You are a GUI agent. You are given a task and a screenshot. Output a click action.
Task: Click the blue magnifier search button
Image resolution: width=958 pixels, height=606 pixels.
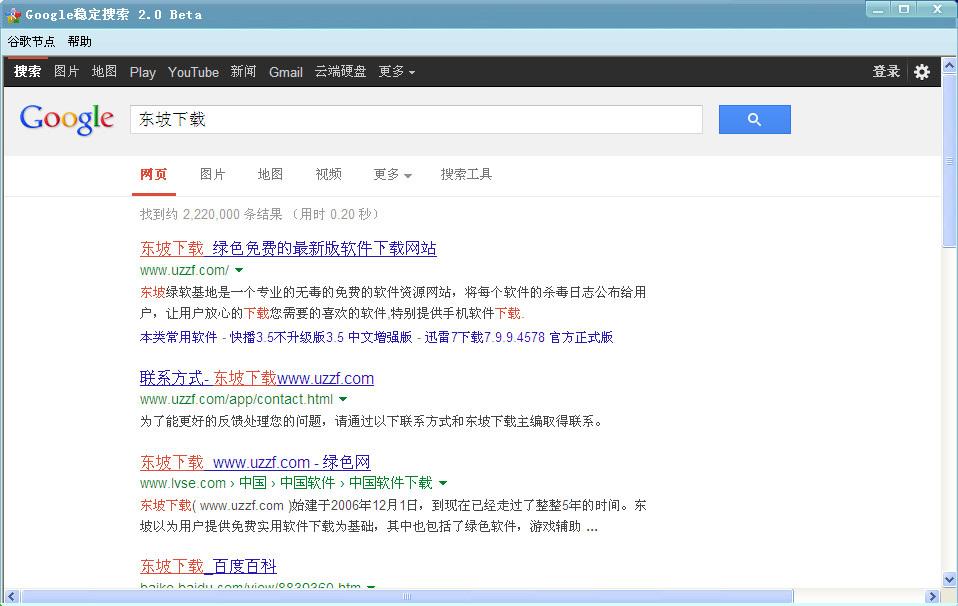[755, 119]
